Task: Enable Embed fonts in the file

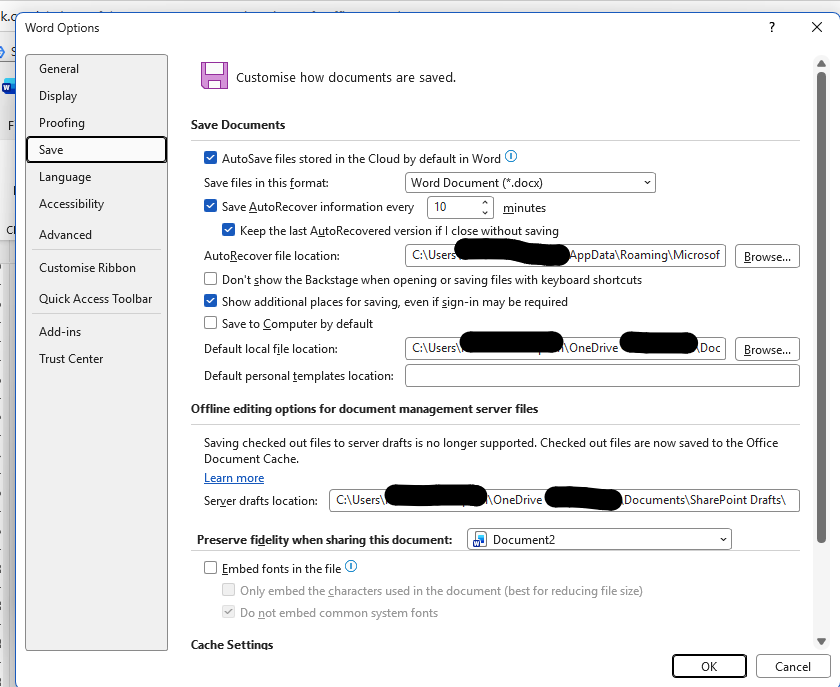Action: pos(211,568)
